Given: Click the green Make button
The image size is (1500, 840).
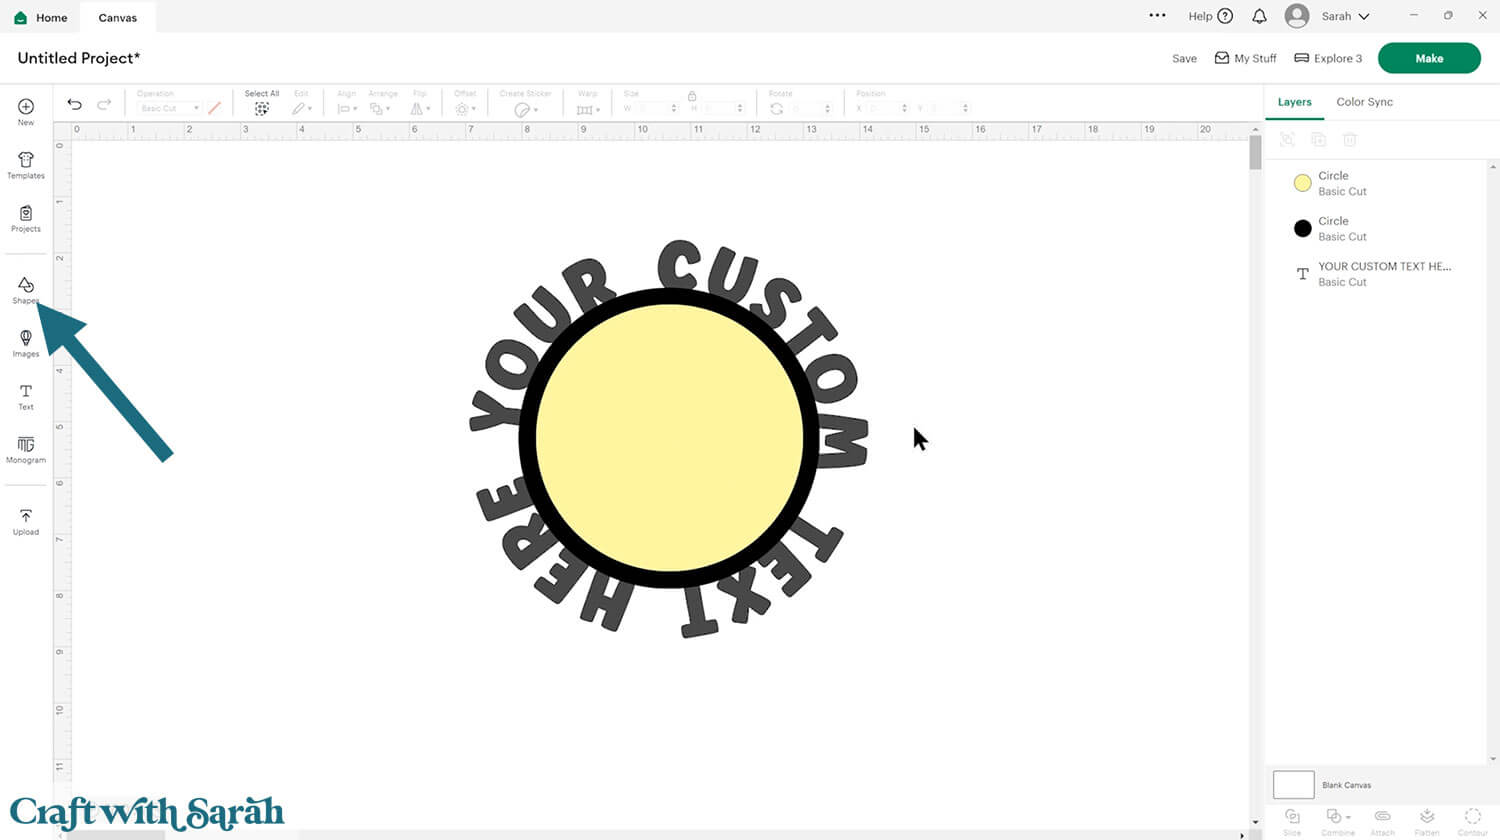Looking at the screenshot, I should (1429, 58).
